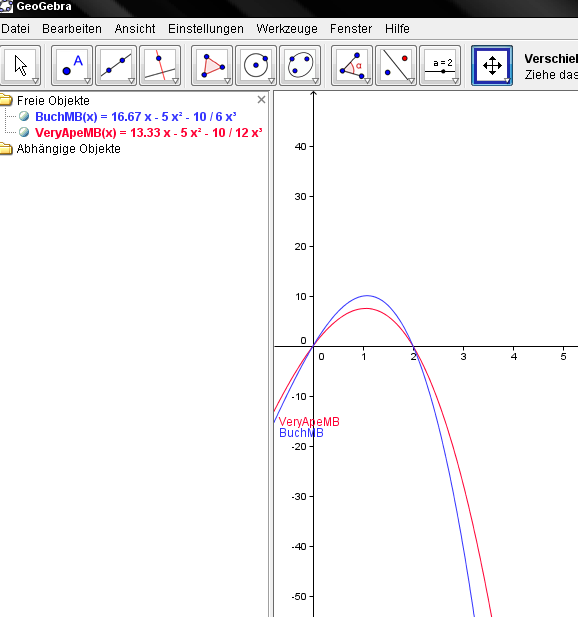Select the red VeryApeMB(x) equation entry
This screenshot has height=617, width=578.
[x=149, y=133]
